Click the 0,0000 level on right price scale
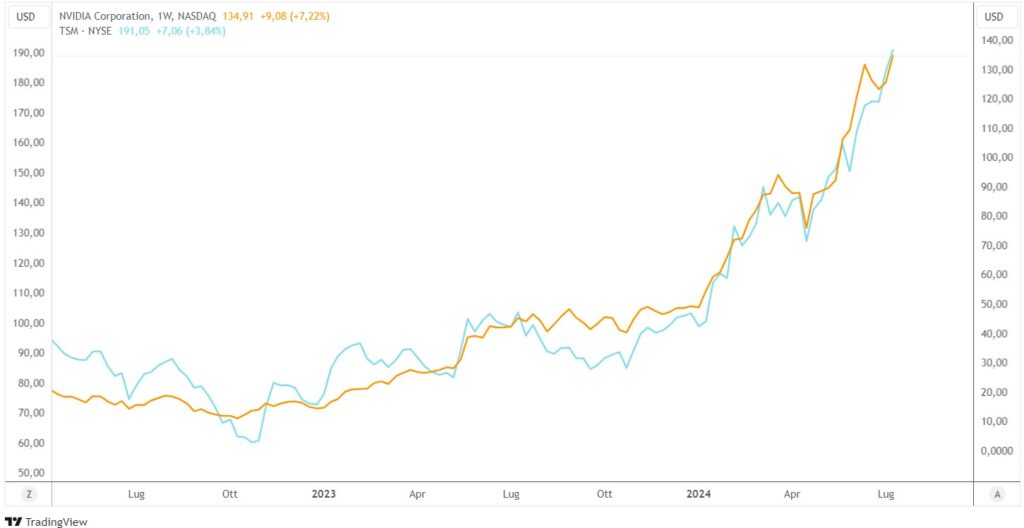Image resolution: width=1024 pixels, height=528 pixels. click(996, 451)
